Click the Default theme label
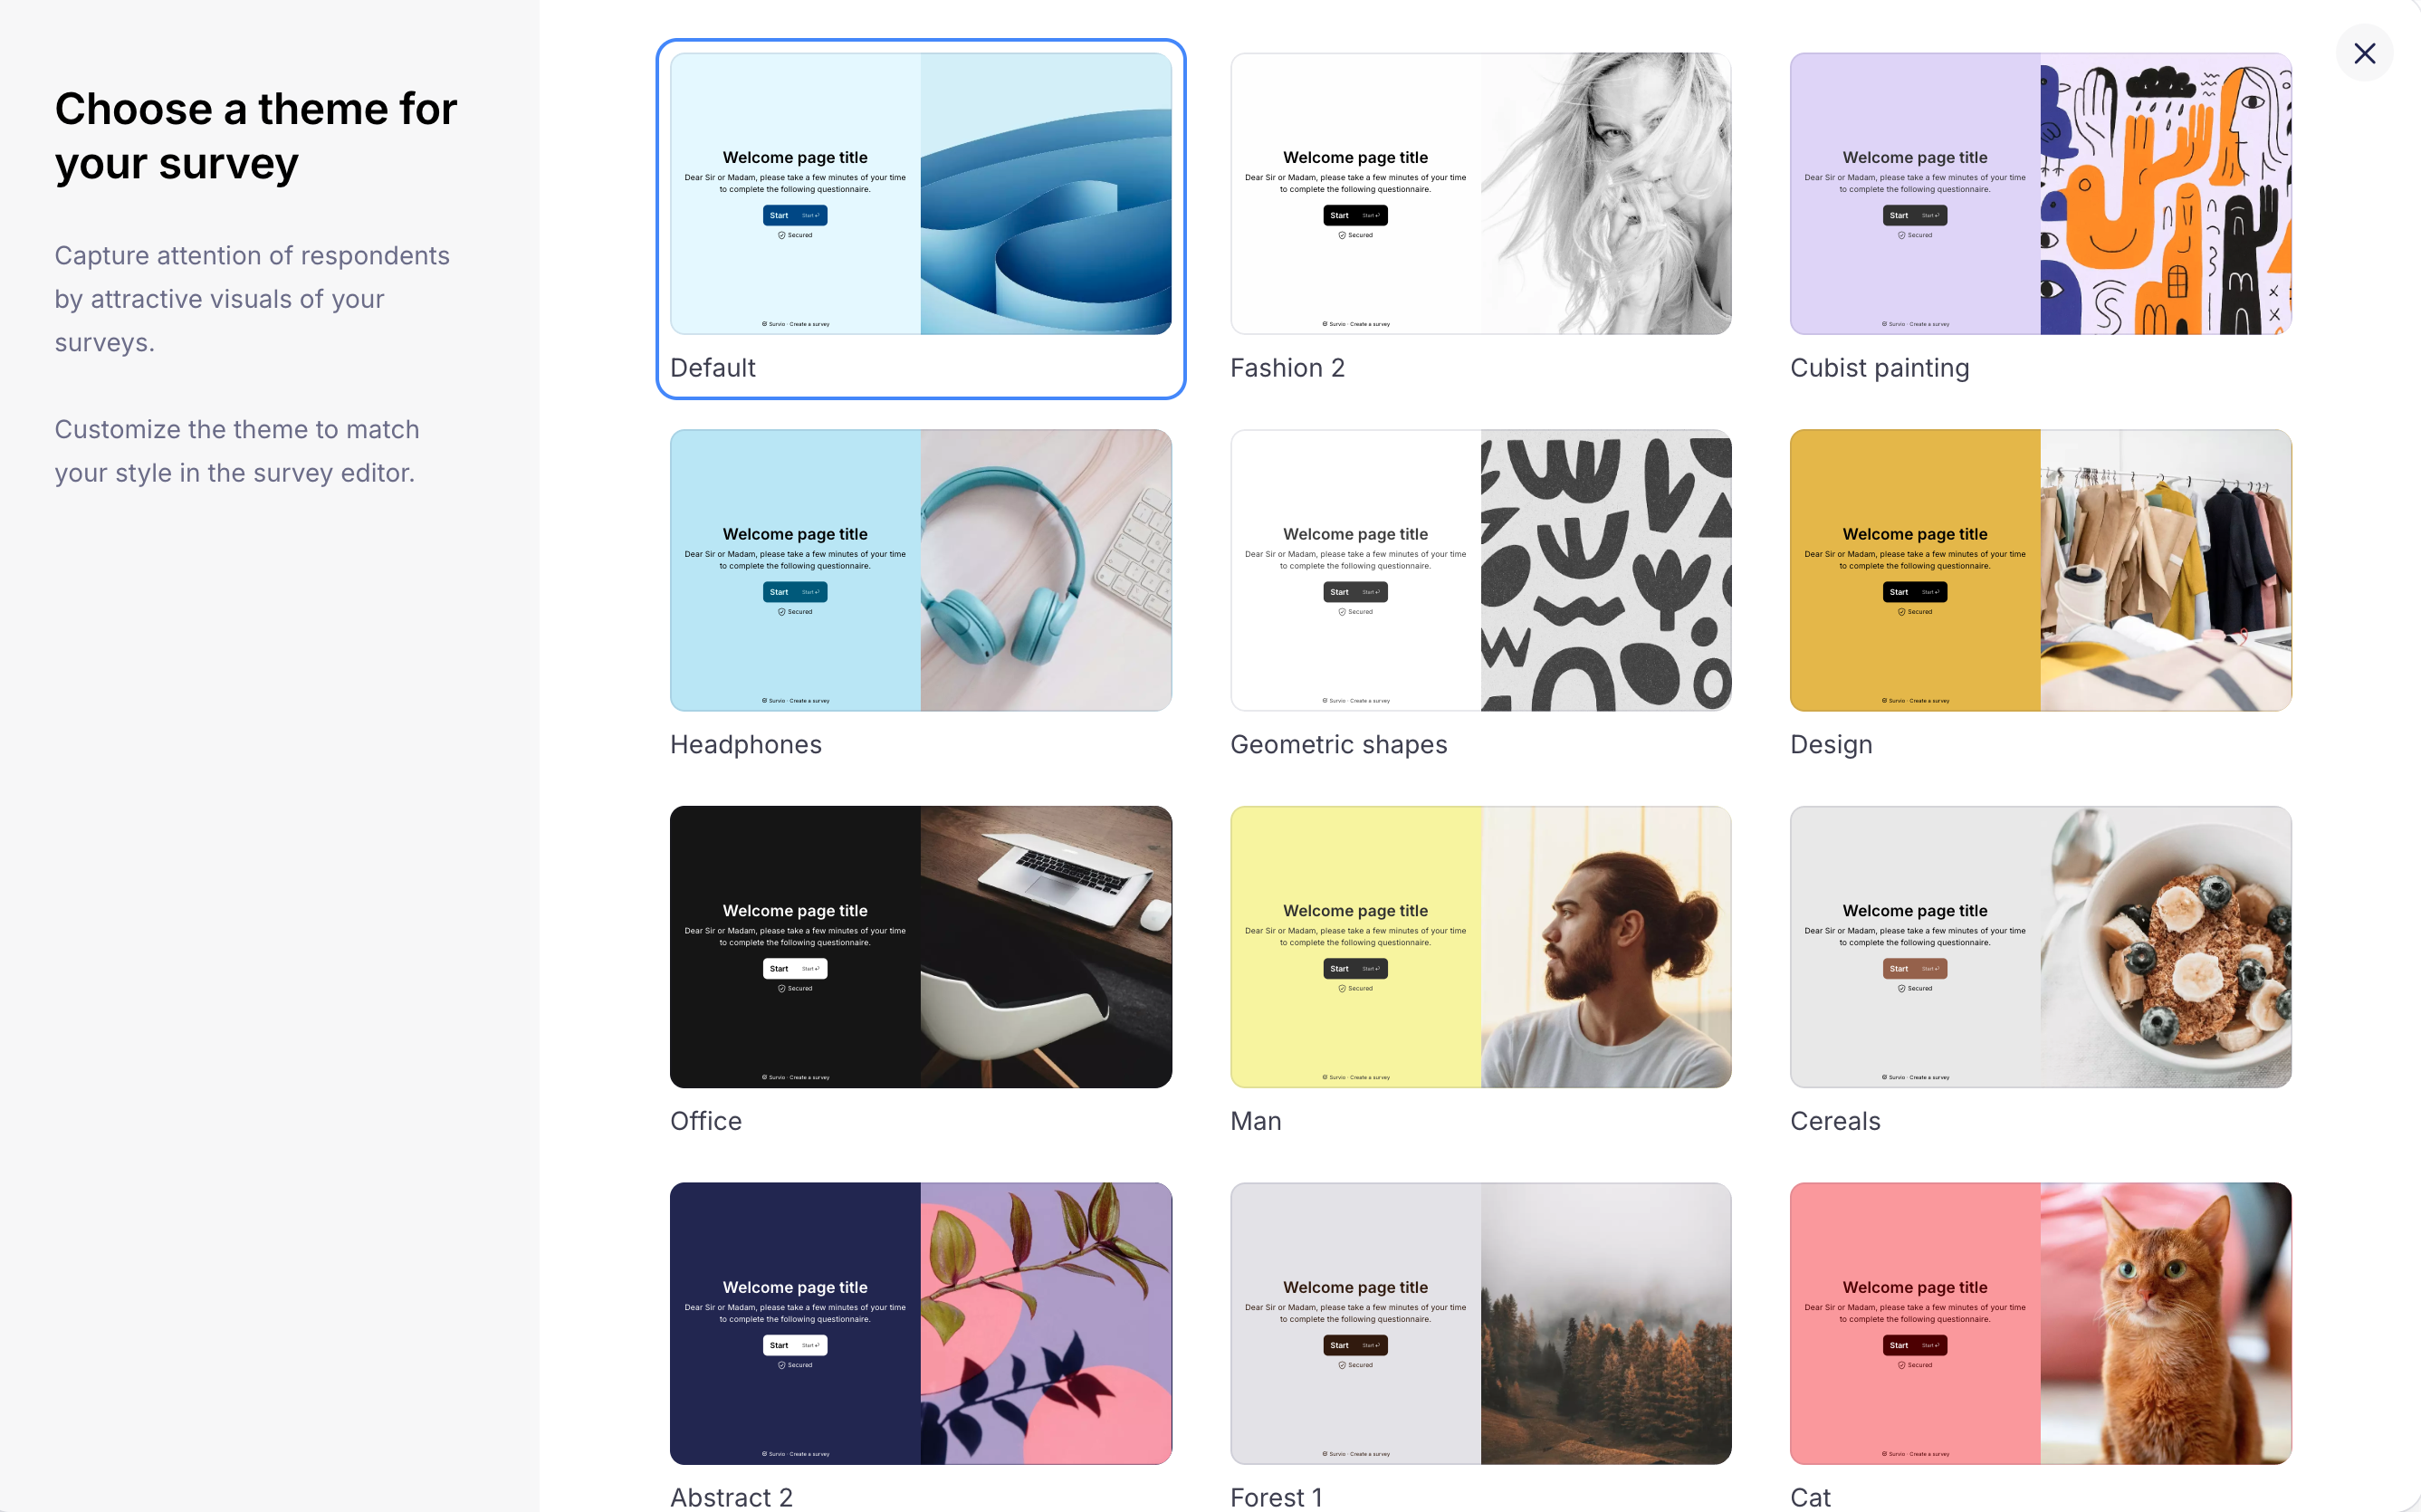Screen dimensions: 2421x1512 point(712,368)
